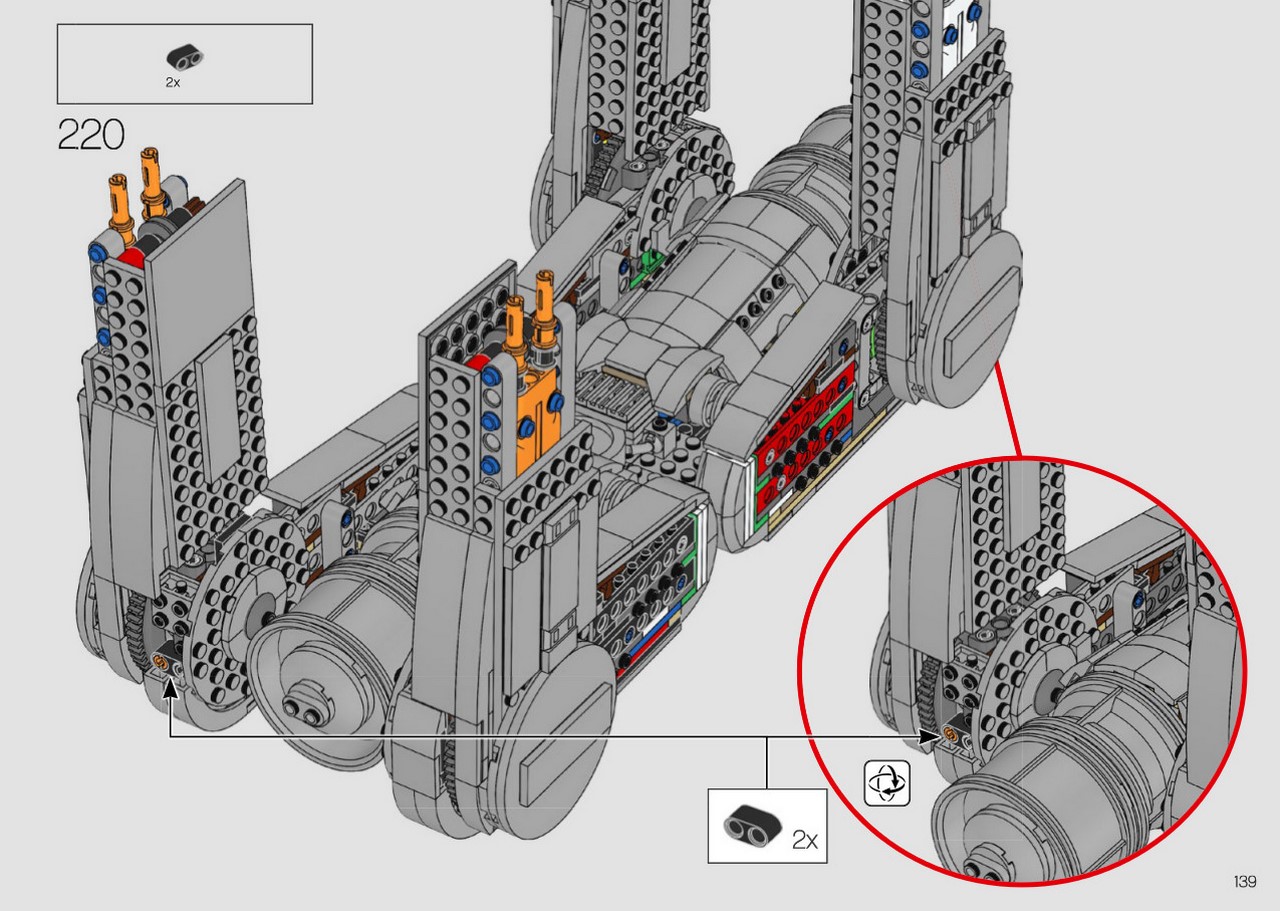
Task: Click the red circular detail inset view
Action: (x=1021, y=670)
